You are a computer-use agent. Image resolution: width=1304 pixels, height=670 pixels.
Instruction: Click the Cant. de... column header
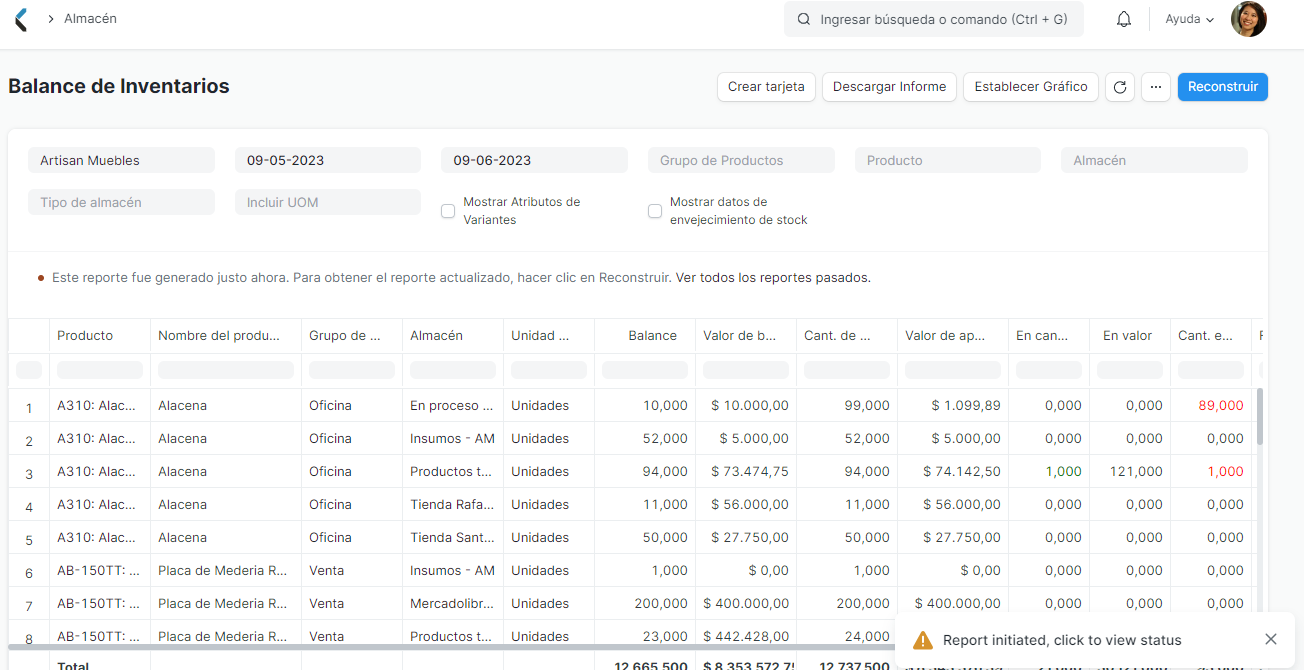click(847, 336)
